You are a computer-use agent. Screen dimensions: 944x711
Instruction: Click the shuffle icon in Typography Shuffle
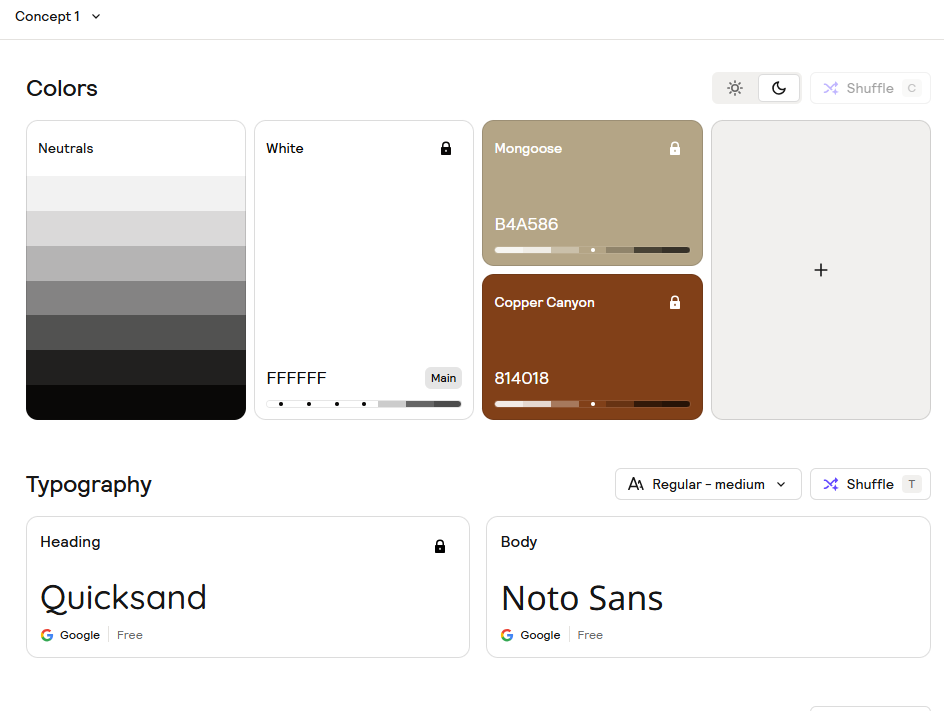coord(831,484)
